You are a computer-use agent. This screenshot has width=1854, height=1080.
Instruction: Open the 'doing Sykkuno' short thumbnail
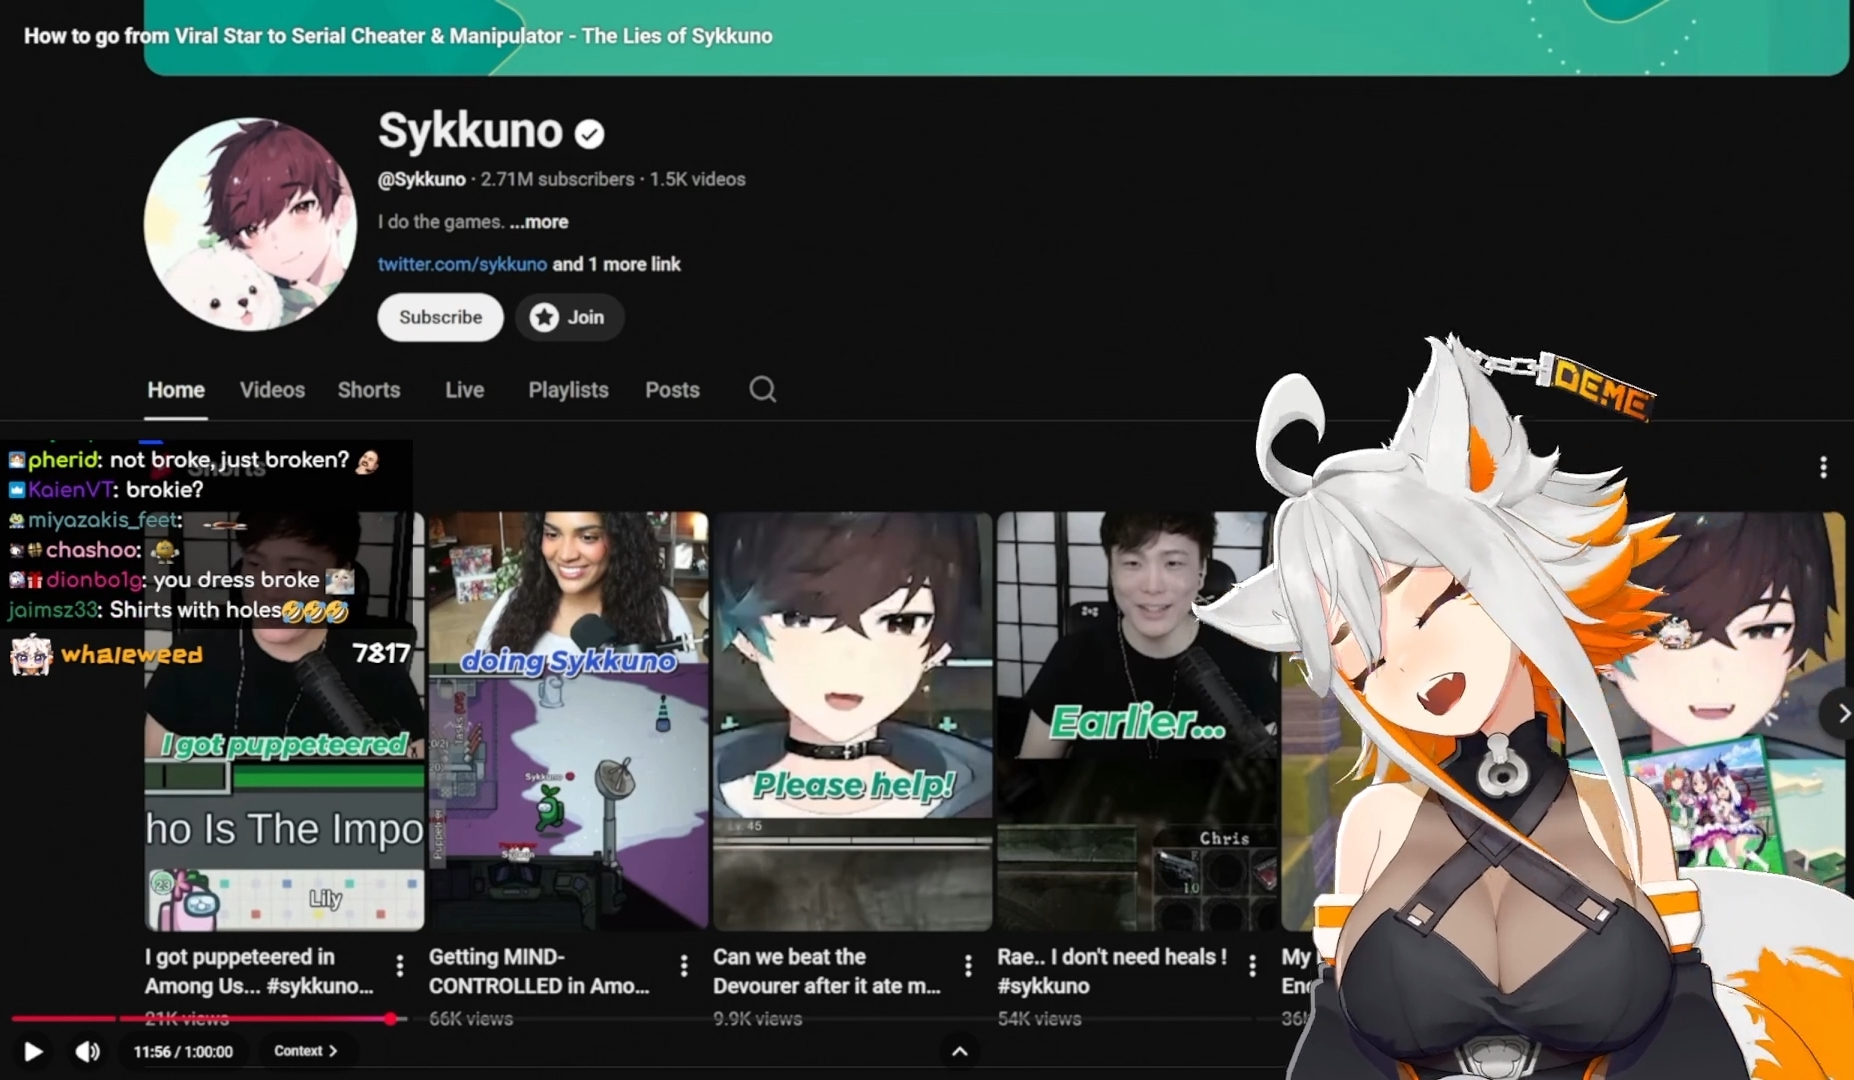coord(568,721)
